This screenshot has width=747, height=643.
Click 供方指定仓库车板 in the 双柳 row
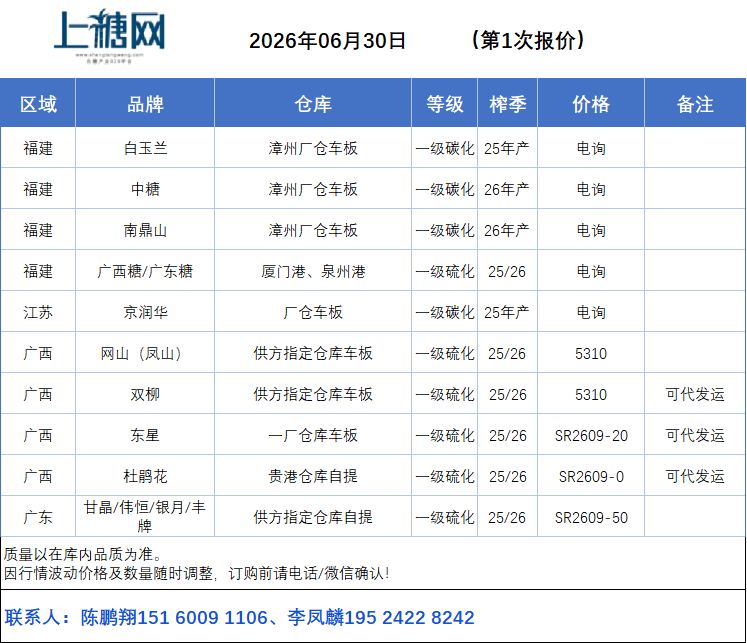[x=313, y=394]
